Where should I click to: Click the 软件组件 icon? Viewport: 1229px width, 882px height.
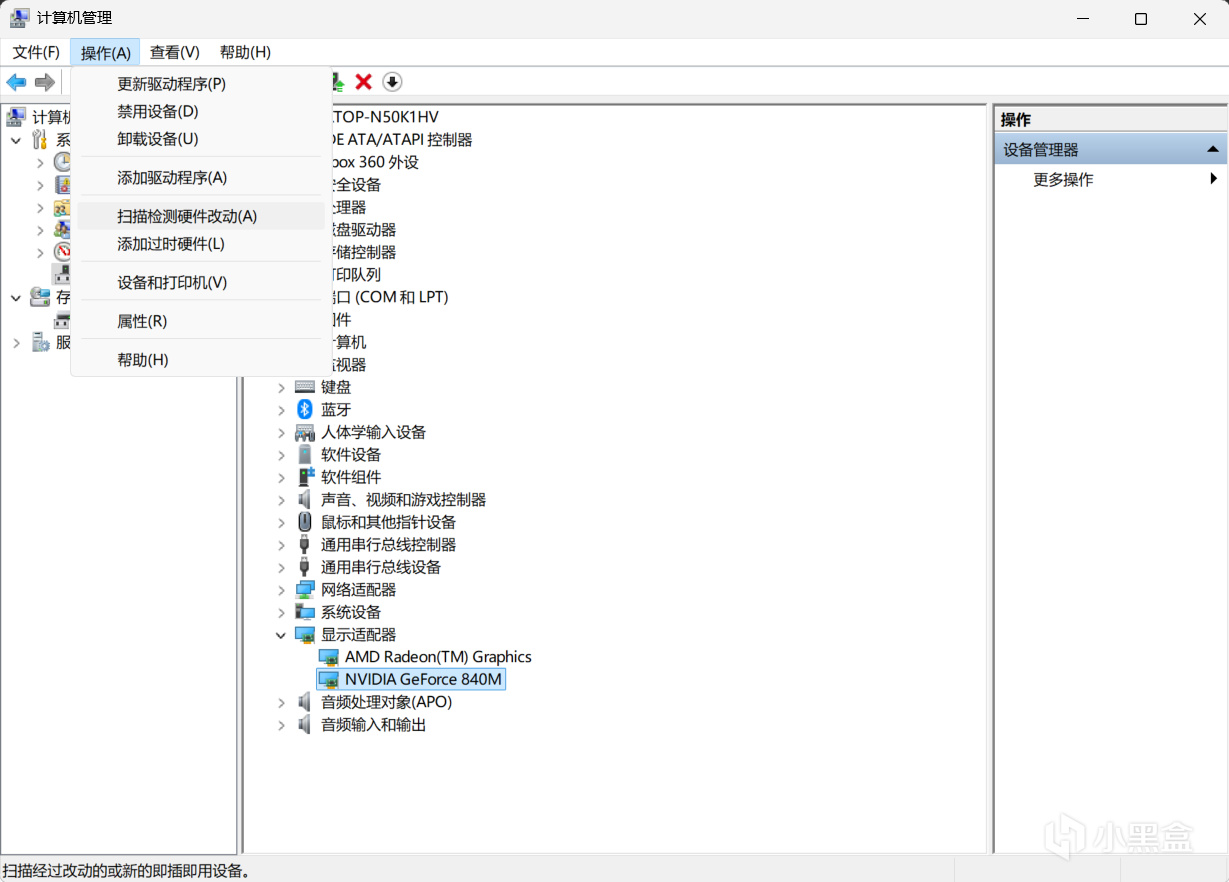[x=305, y=477]
